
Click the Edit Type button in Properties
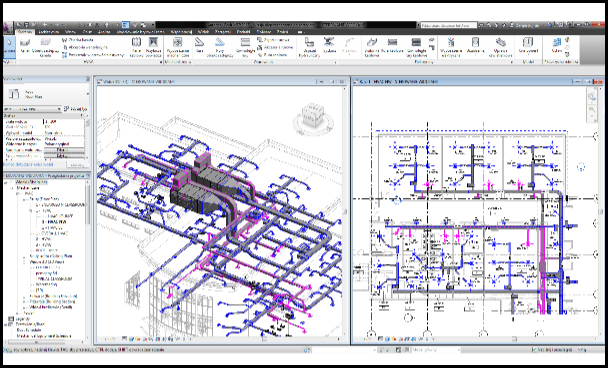[x=76, y=109]
